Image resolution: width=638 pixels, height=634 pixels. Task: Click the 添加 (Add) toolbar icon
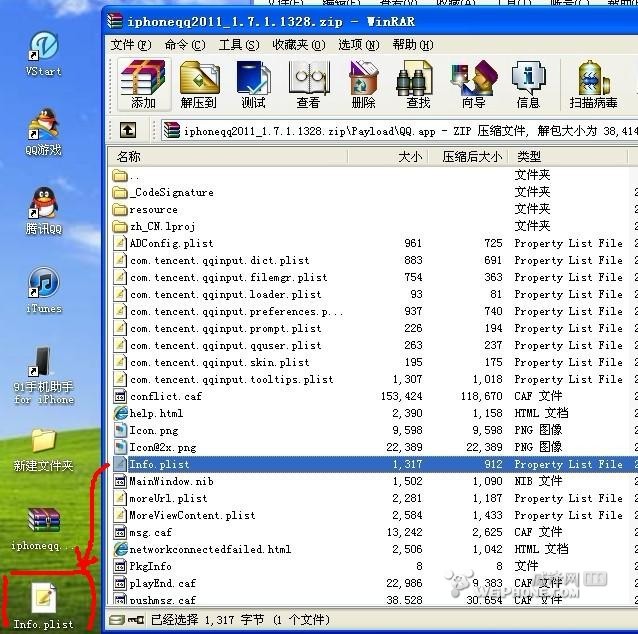pyautogui.click(x=144, y=85)
